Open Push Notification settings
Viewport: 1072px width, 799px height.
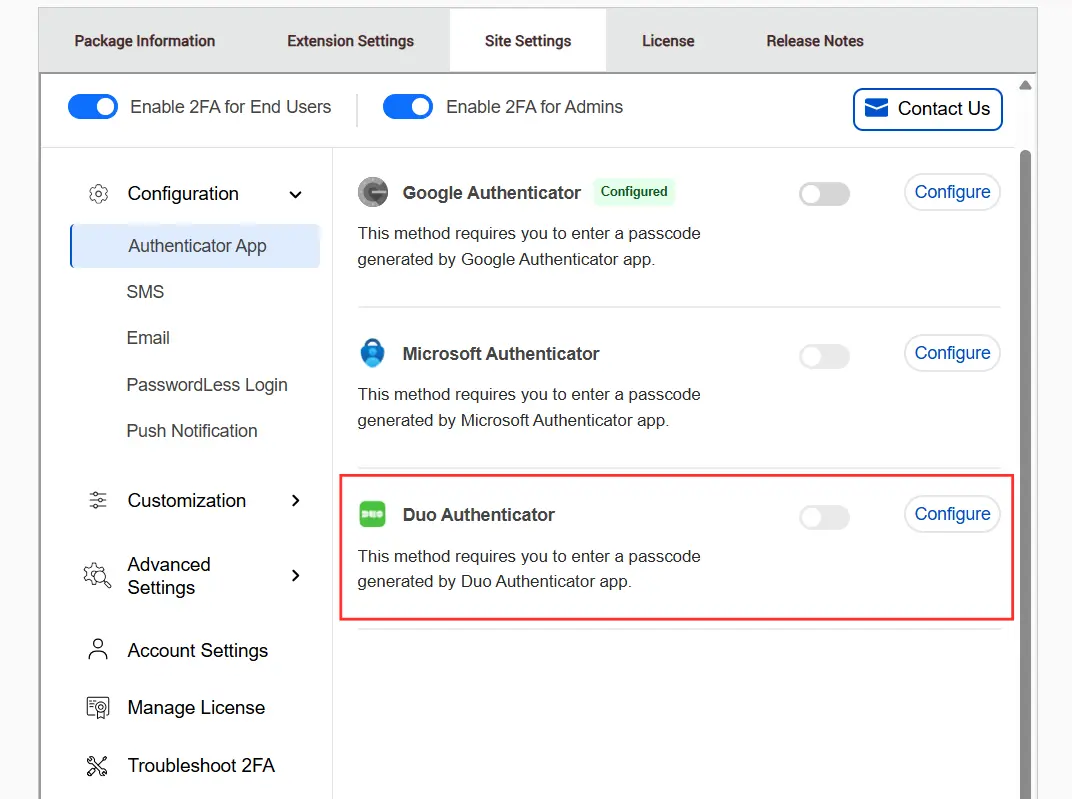coord(192,431)
